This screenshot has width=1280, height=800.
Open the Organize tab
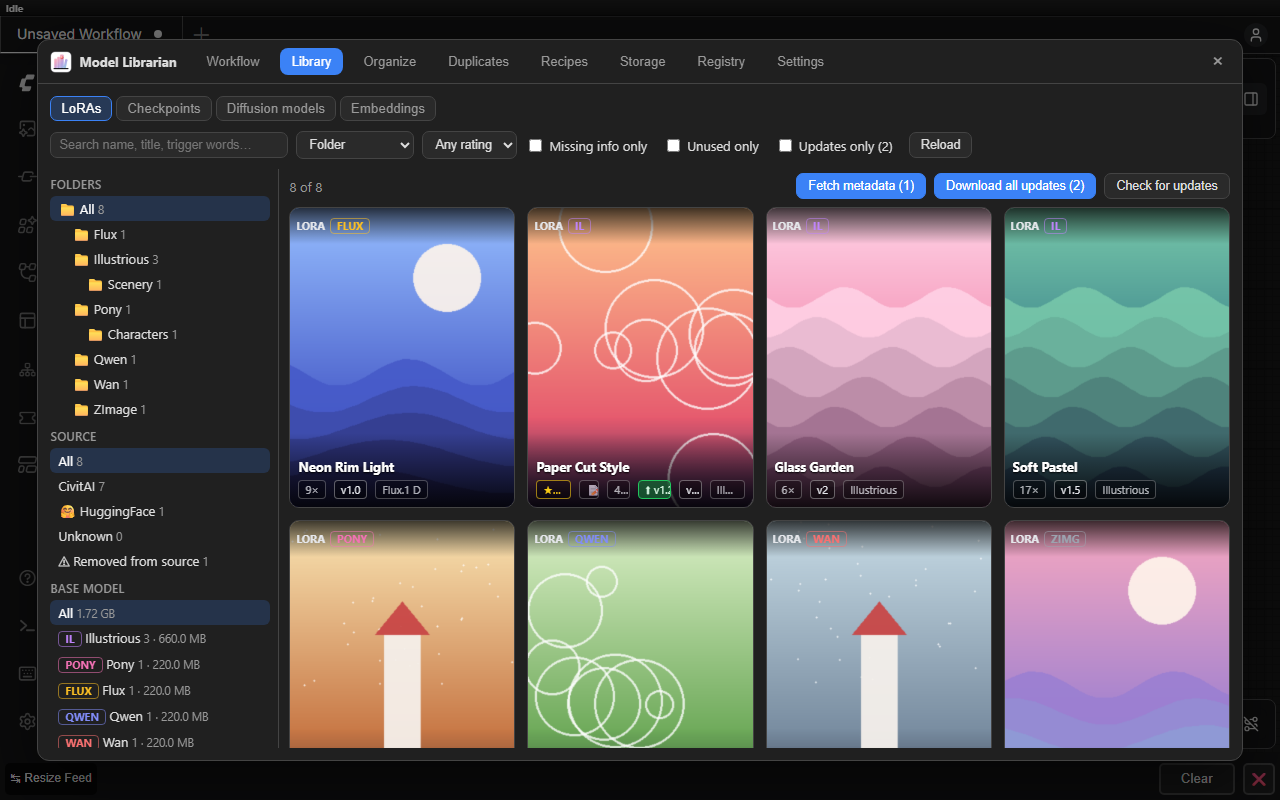click(390, 62)
